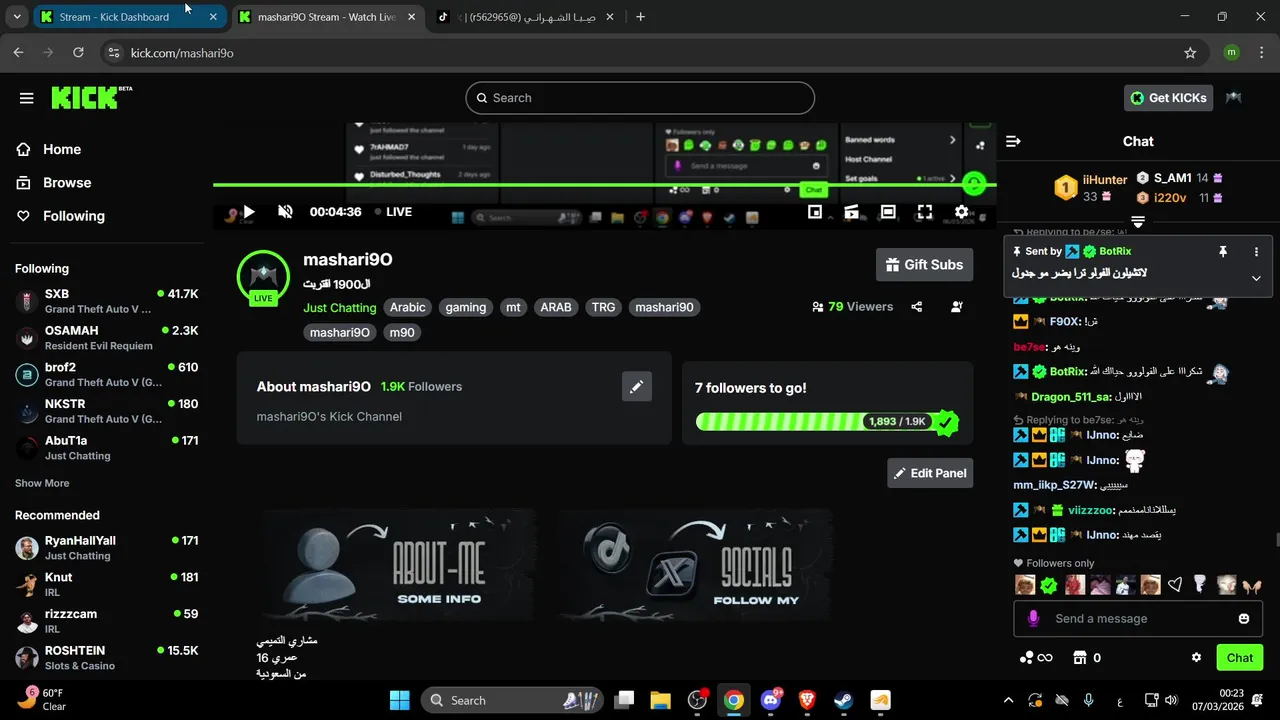Enter fullscreen on the stream player
This screenshot has height=720, width=1280.
[x=925, y=212]
